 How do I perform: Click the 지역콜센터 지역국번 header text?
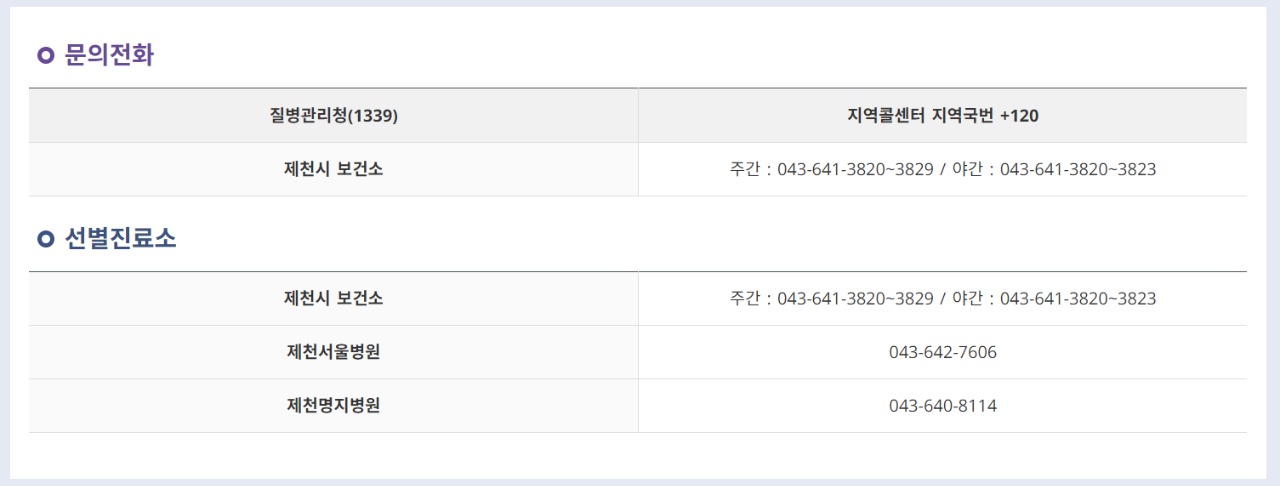(920, 116)
